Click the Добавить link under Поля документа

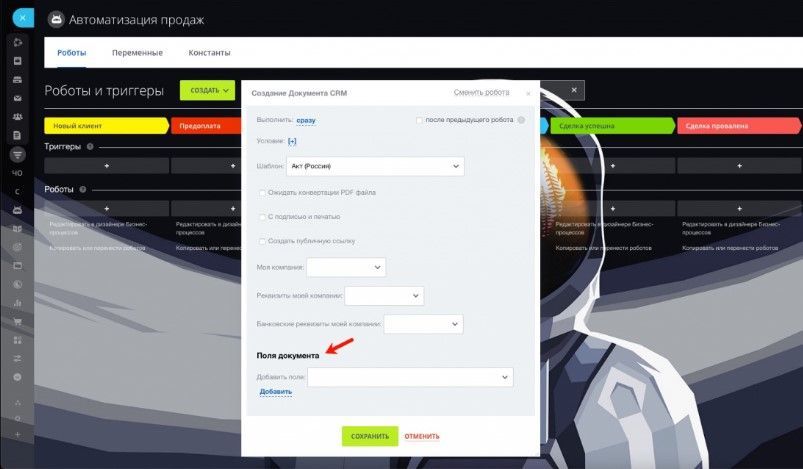(276, 392)
